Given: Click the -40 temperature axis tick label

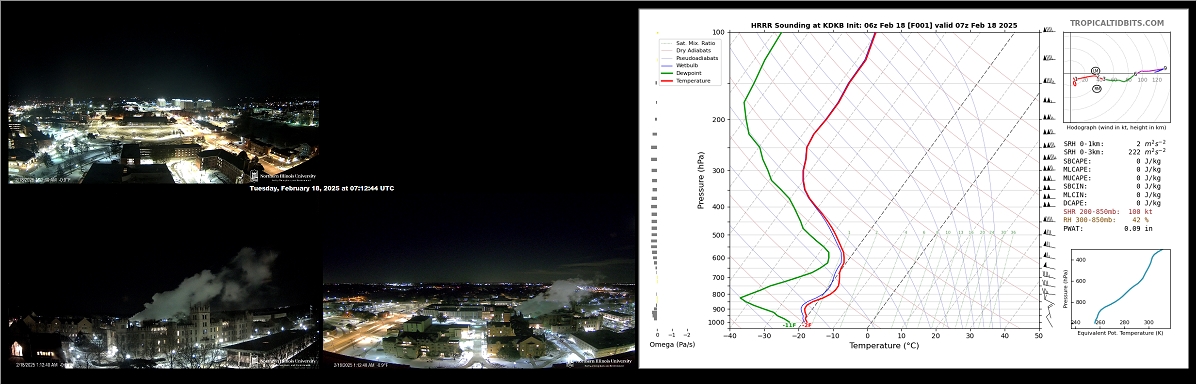Looking at the screenshot, I should point(730,335).
